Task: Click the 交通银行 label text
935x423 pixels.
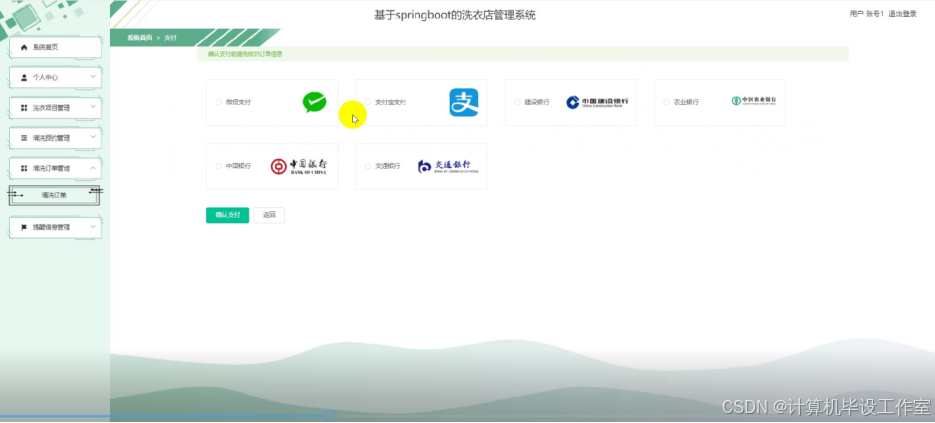Action: click(387, 166)
